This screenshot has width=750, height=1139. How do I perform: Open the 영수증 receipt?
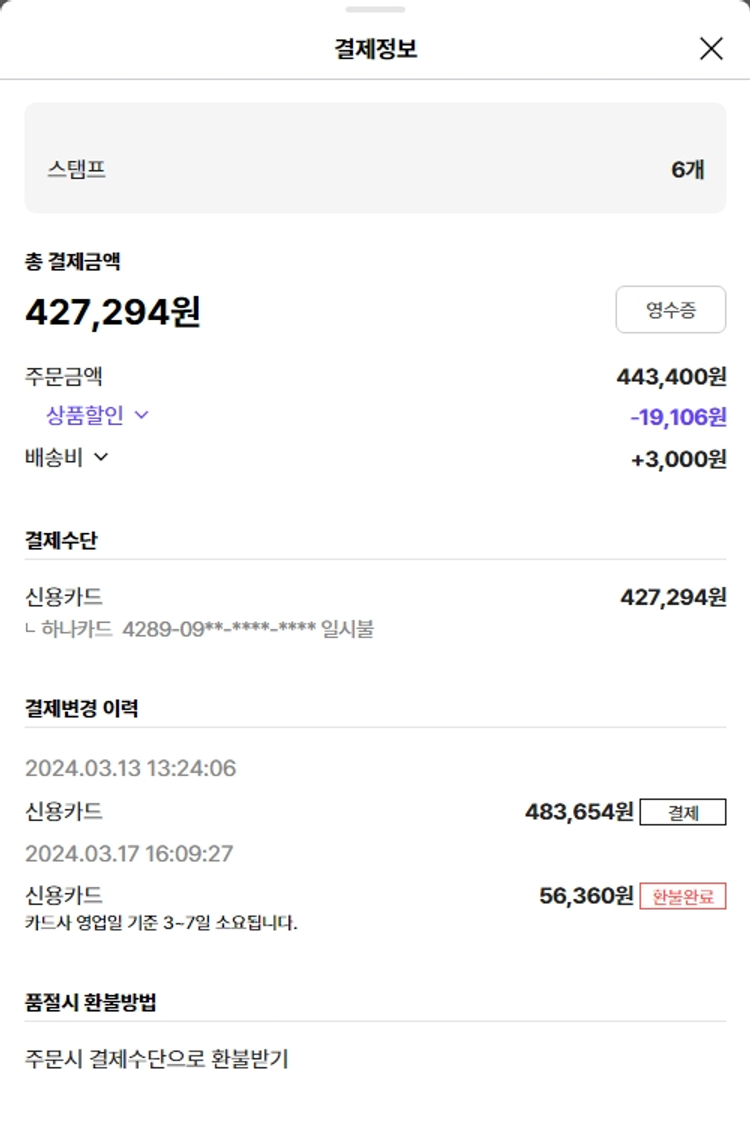coord(670,310)
